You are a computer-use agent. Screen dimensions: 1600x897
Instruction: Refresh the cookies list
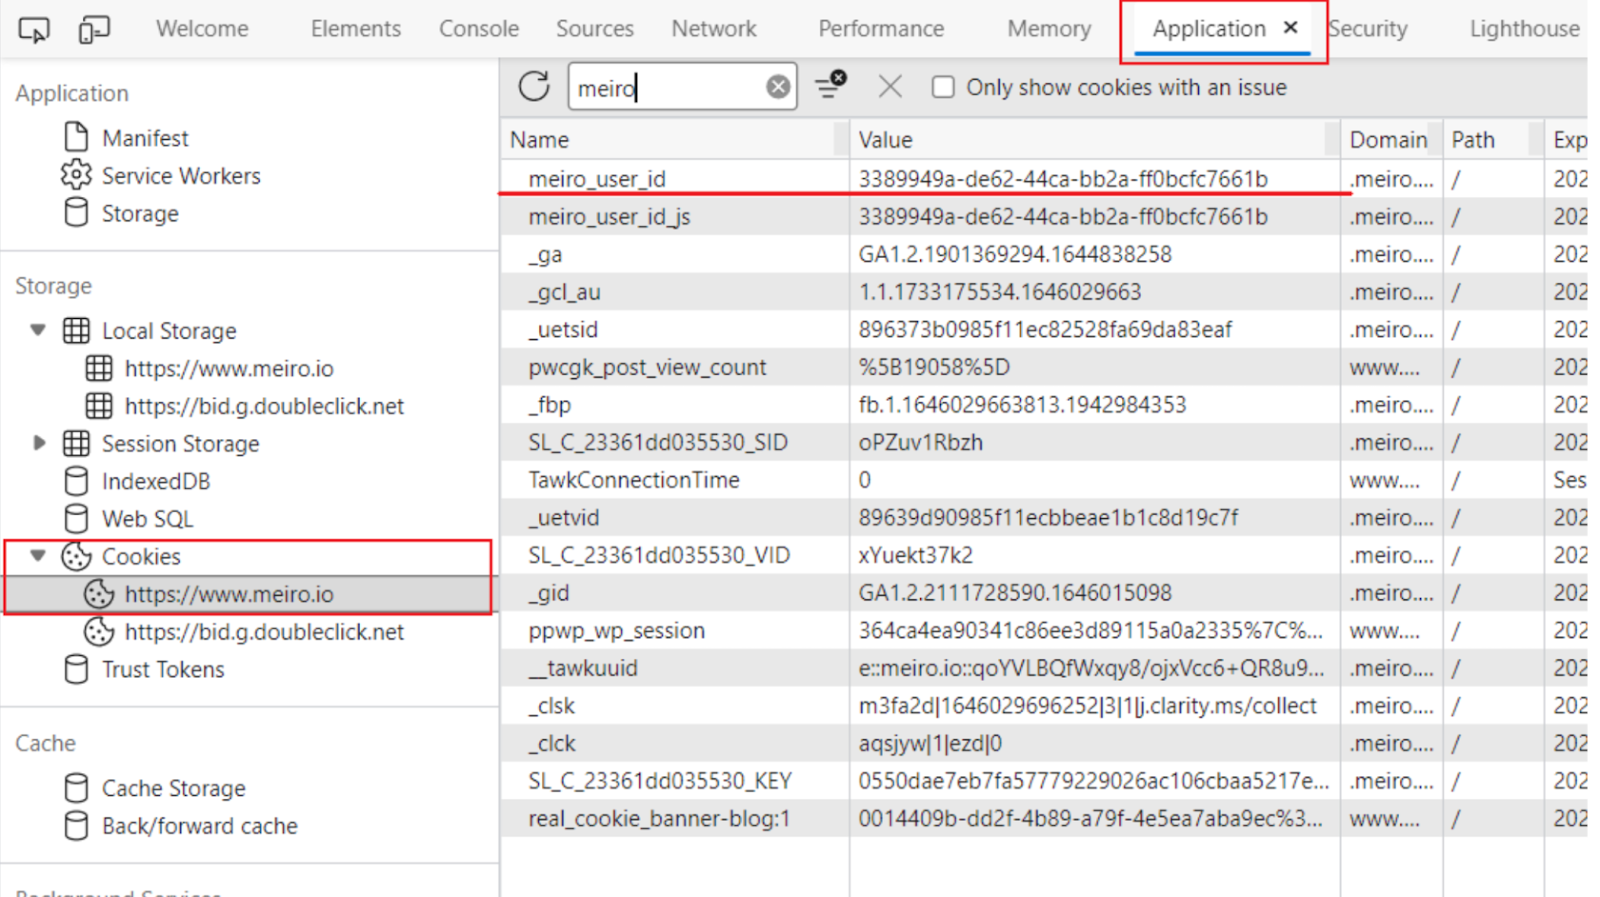tap(534, 87)
